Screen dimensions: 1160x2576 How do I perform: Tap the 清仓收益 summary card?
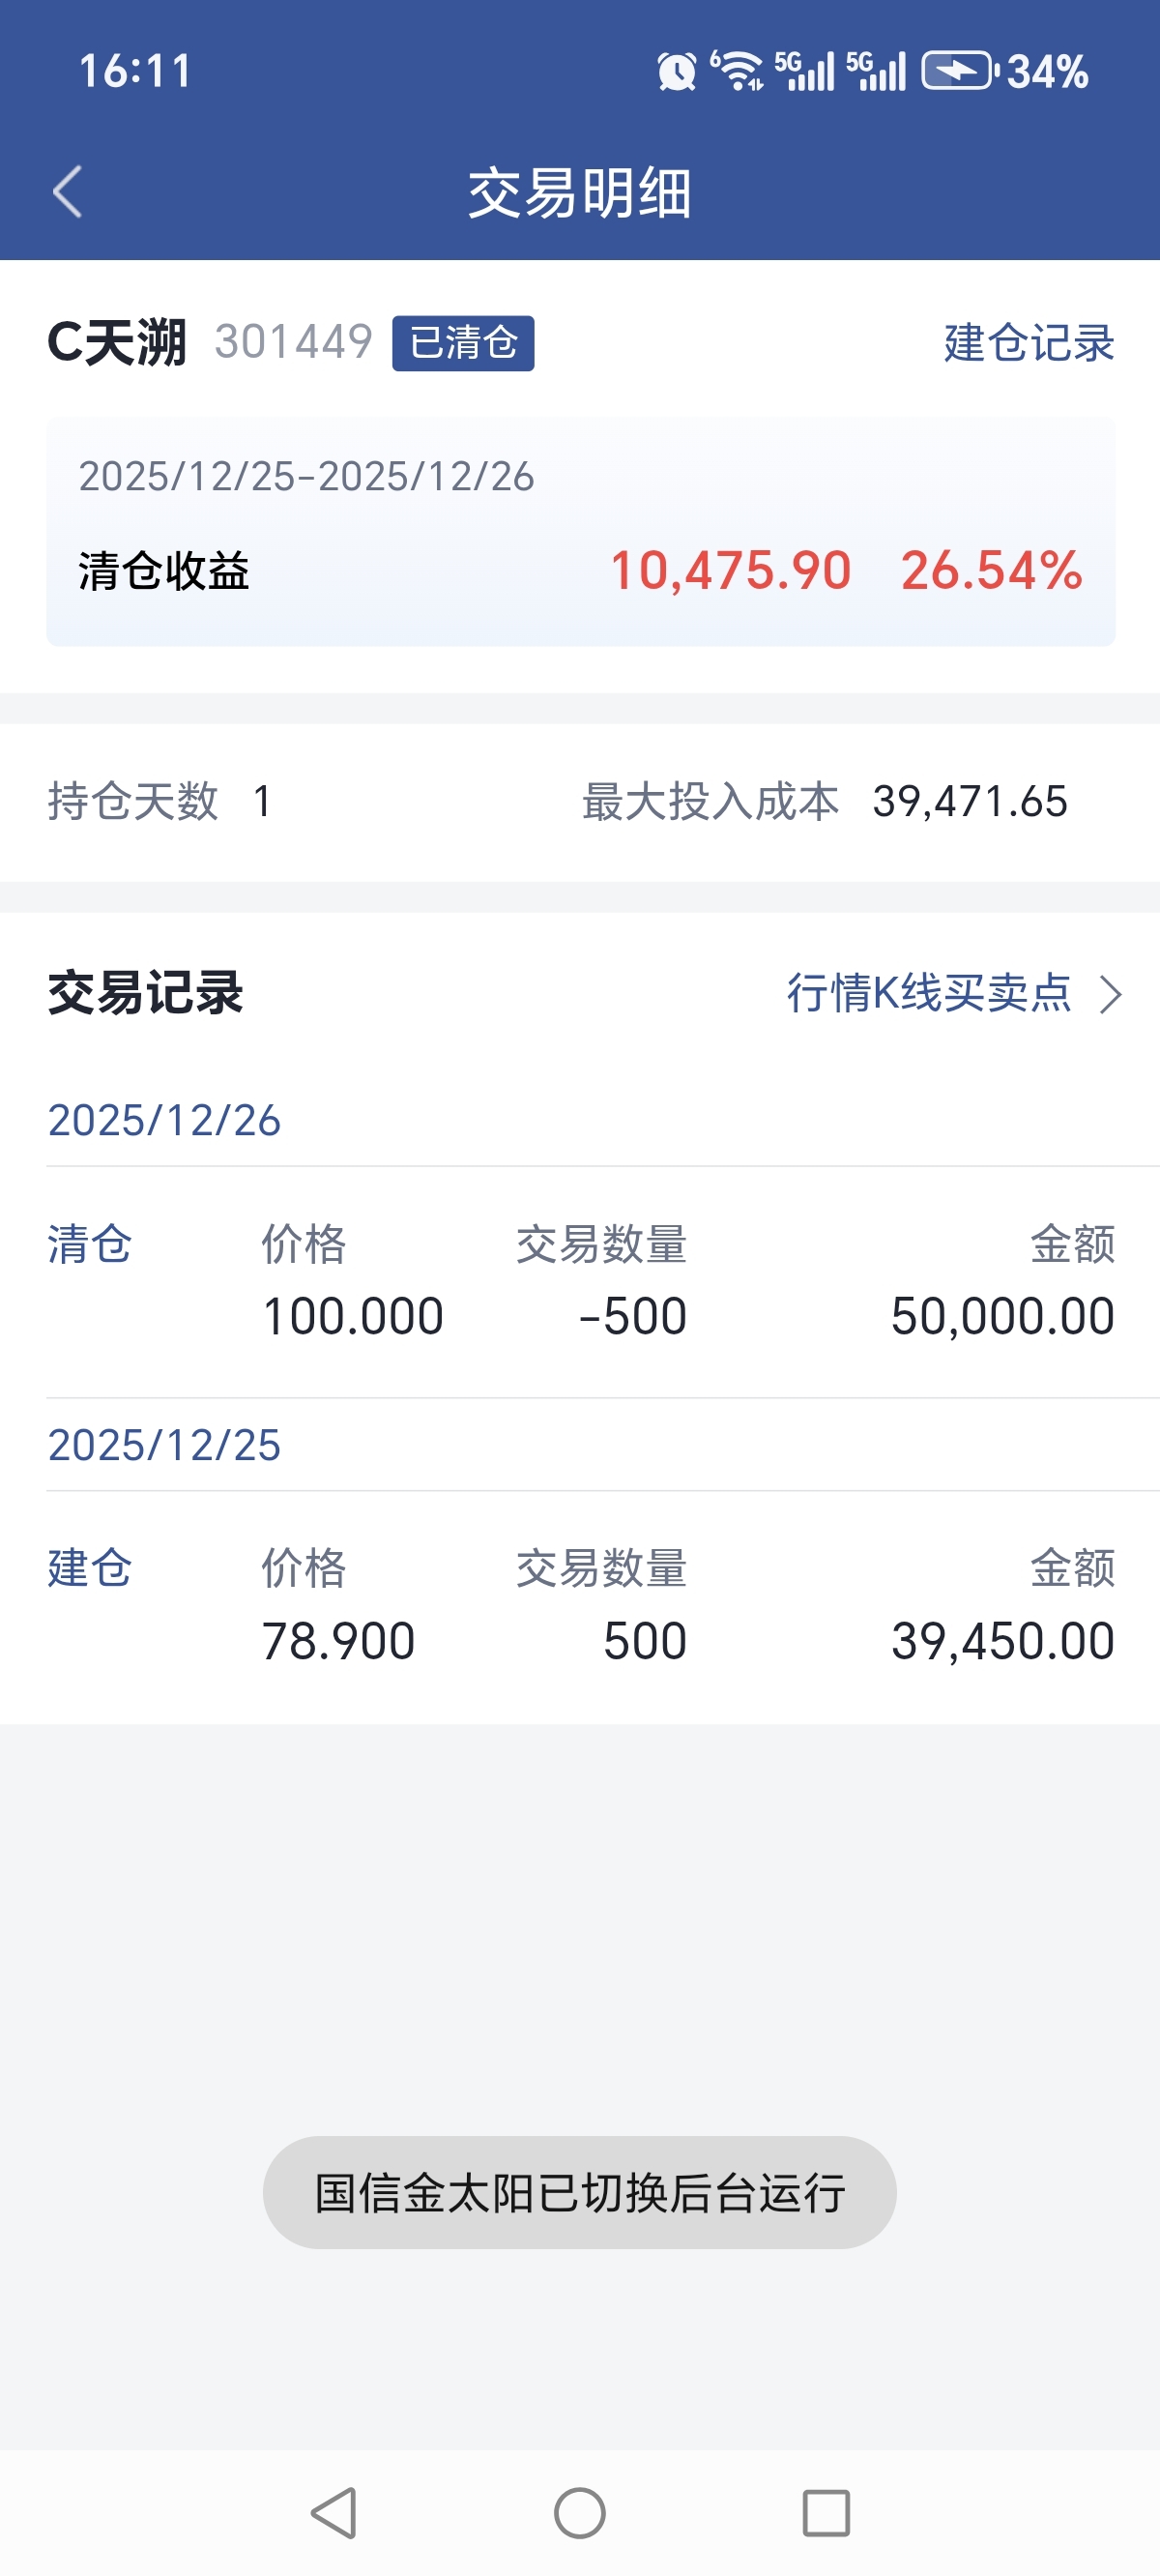click(580, 531)
